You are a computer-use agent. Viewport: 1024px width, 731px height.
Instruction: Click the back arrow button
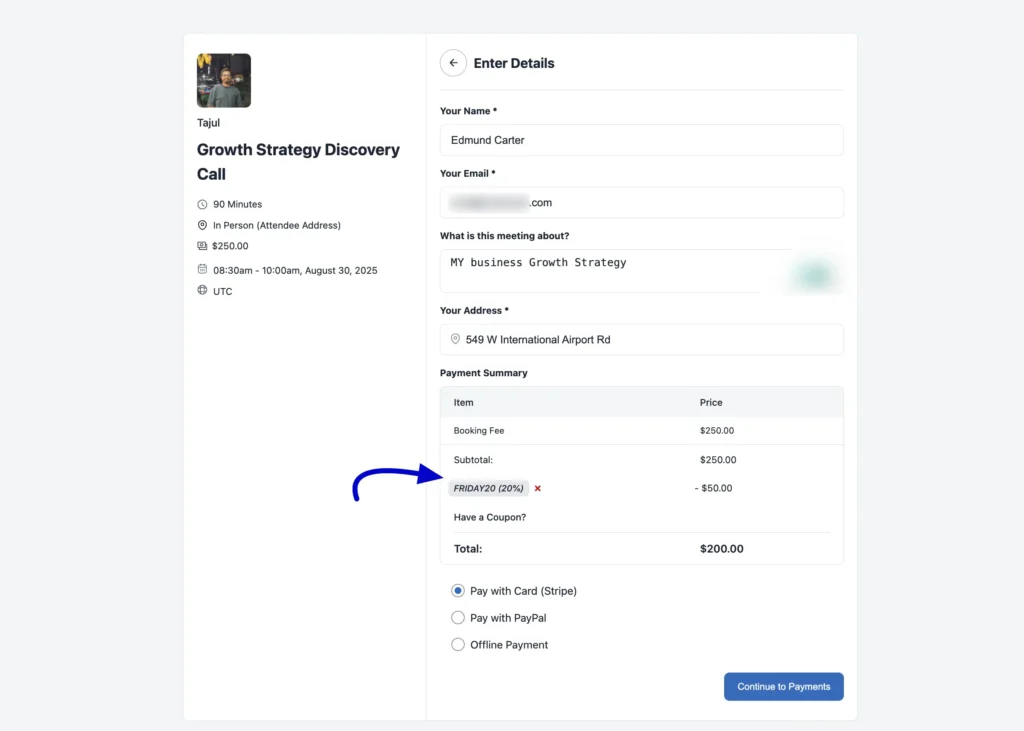(x=453, y=63)
